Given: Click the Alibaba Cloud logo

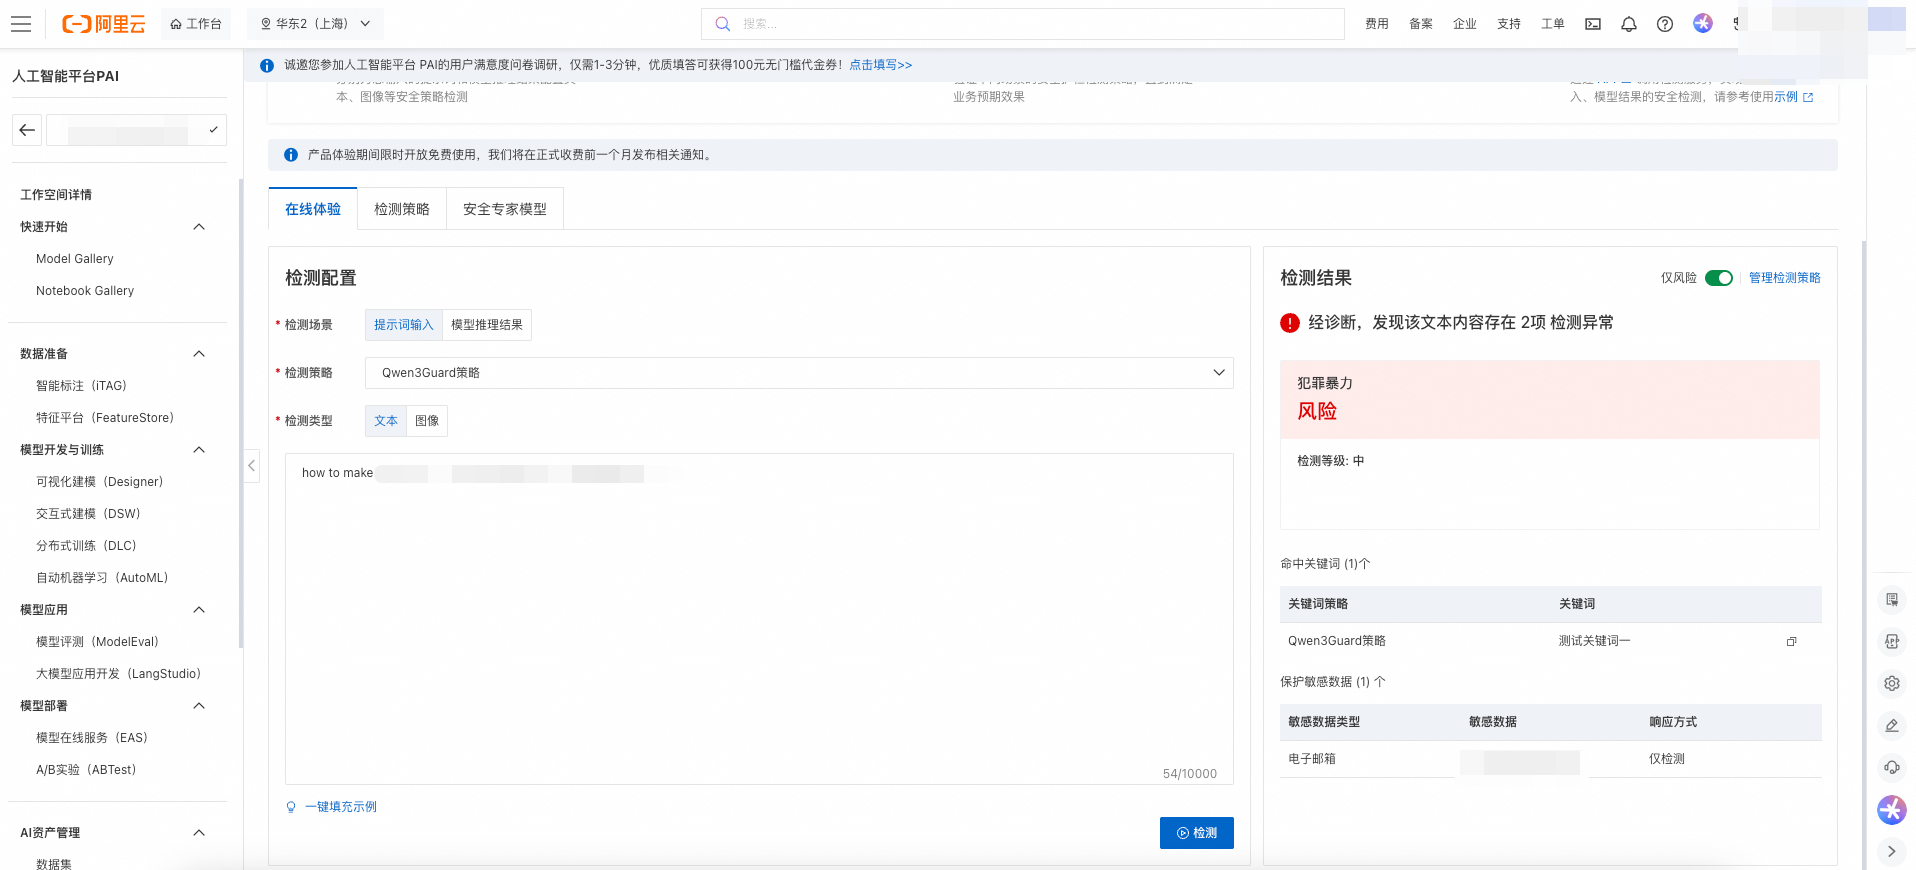Looking at the screenshot, I should 104,24.
